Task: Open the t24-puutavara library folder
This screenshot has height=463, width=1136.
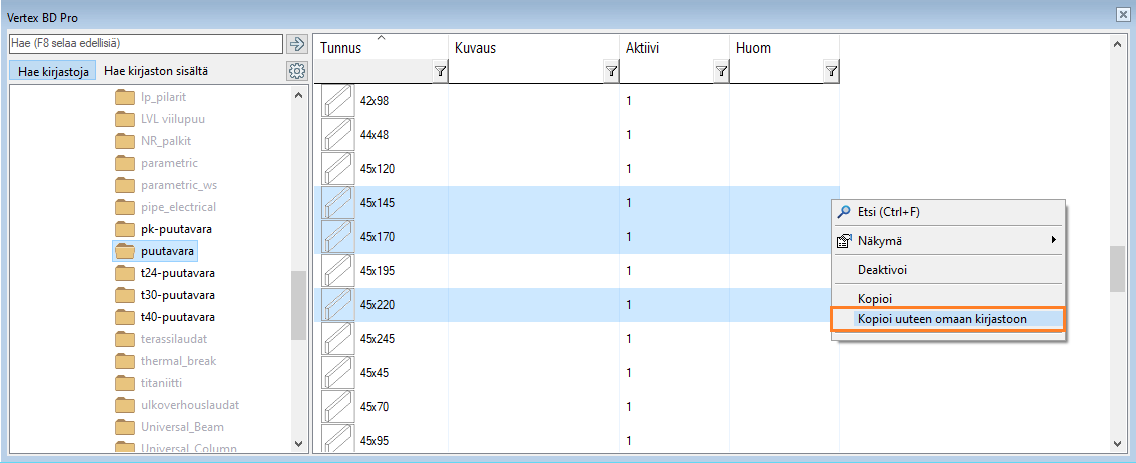Action: click(177, 273)
